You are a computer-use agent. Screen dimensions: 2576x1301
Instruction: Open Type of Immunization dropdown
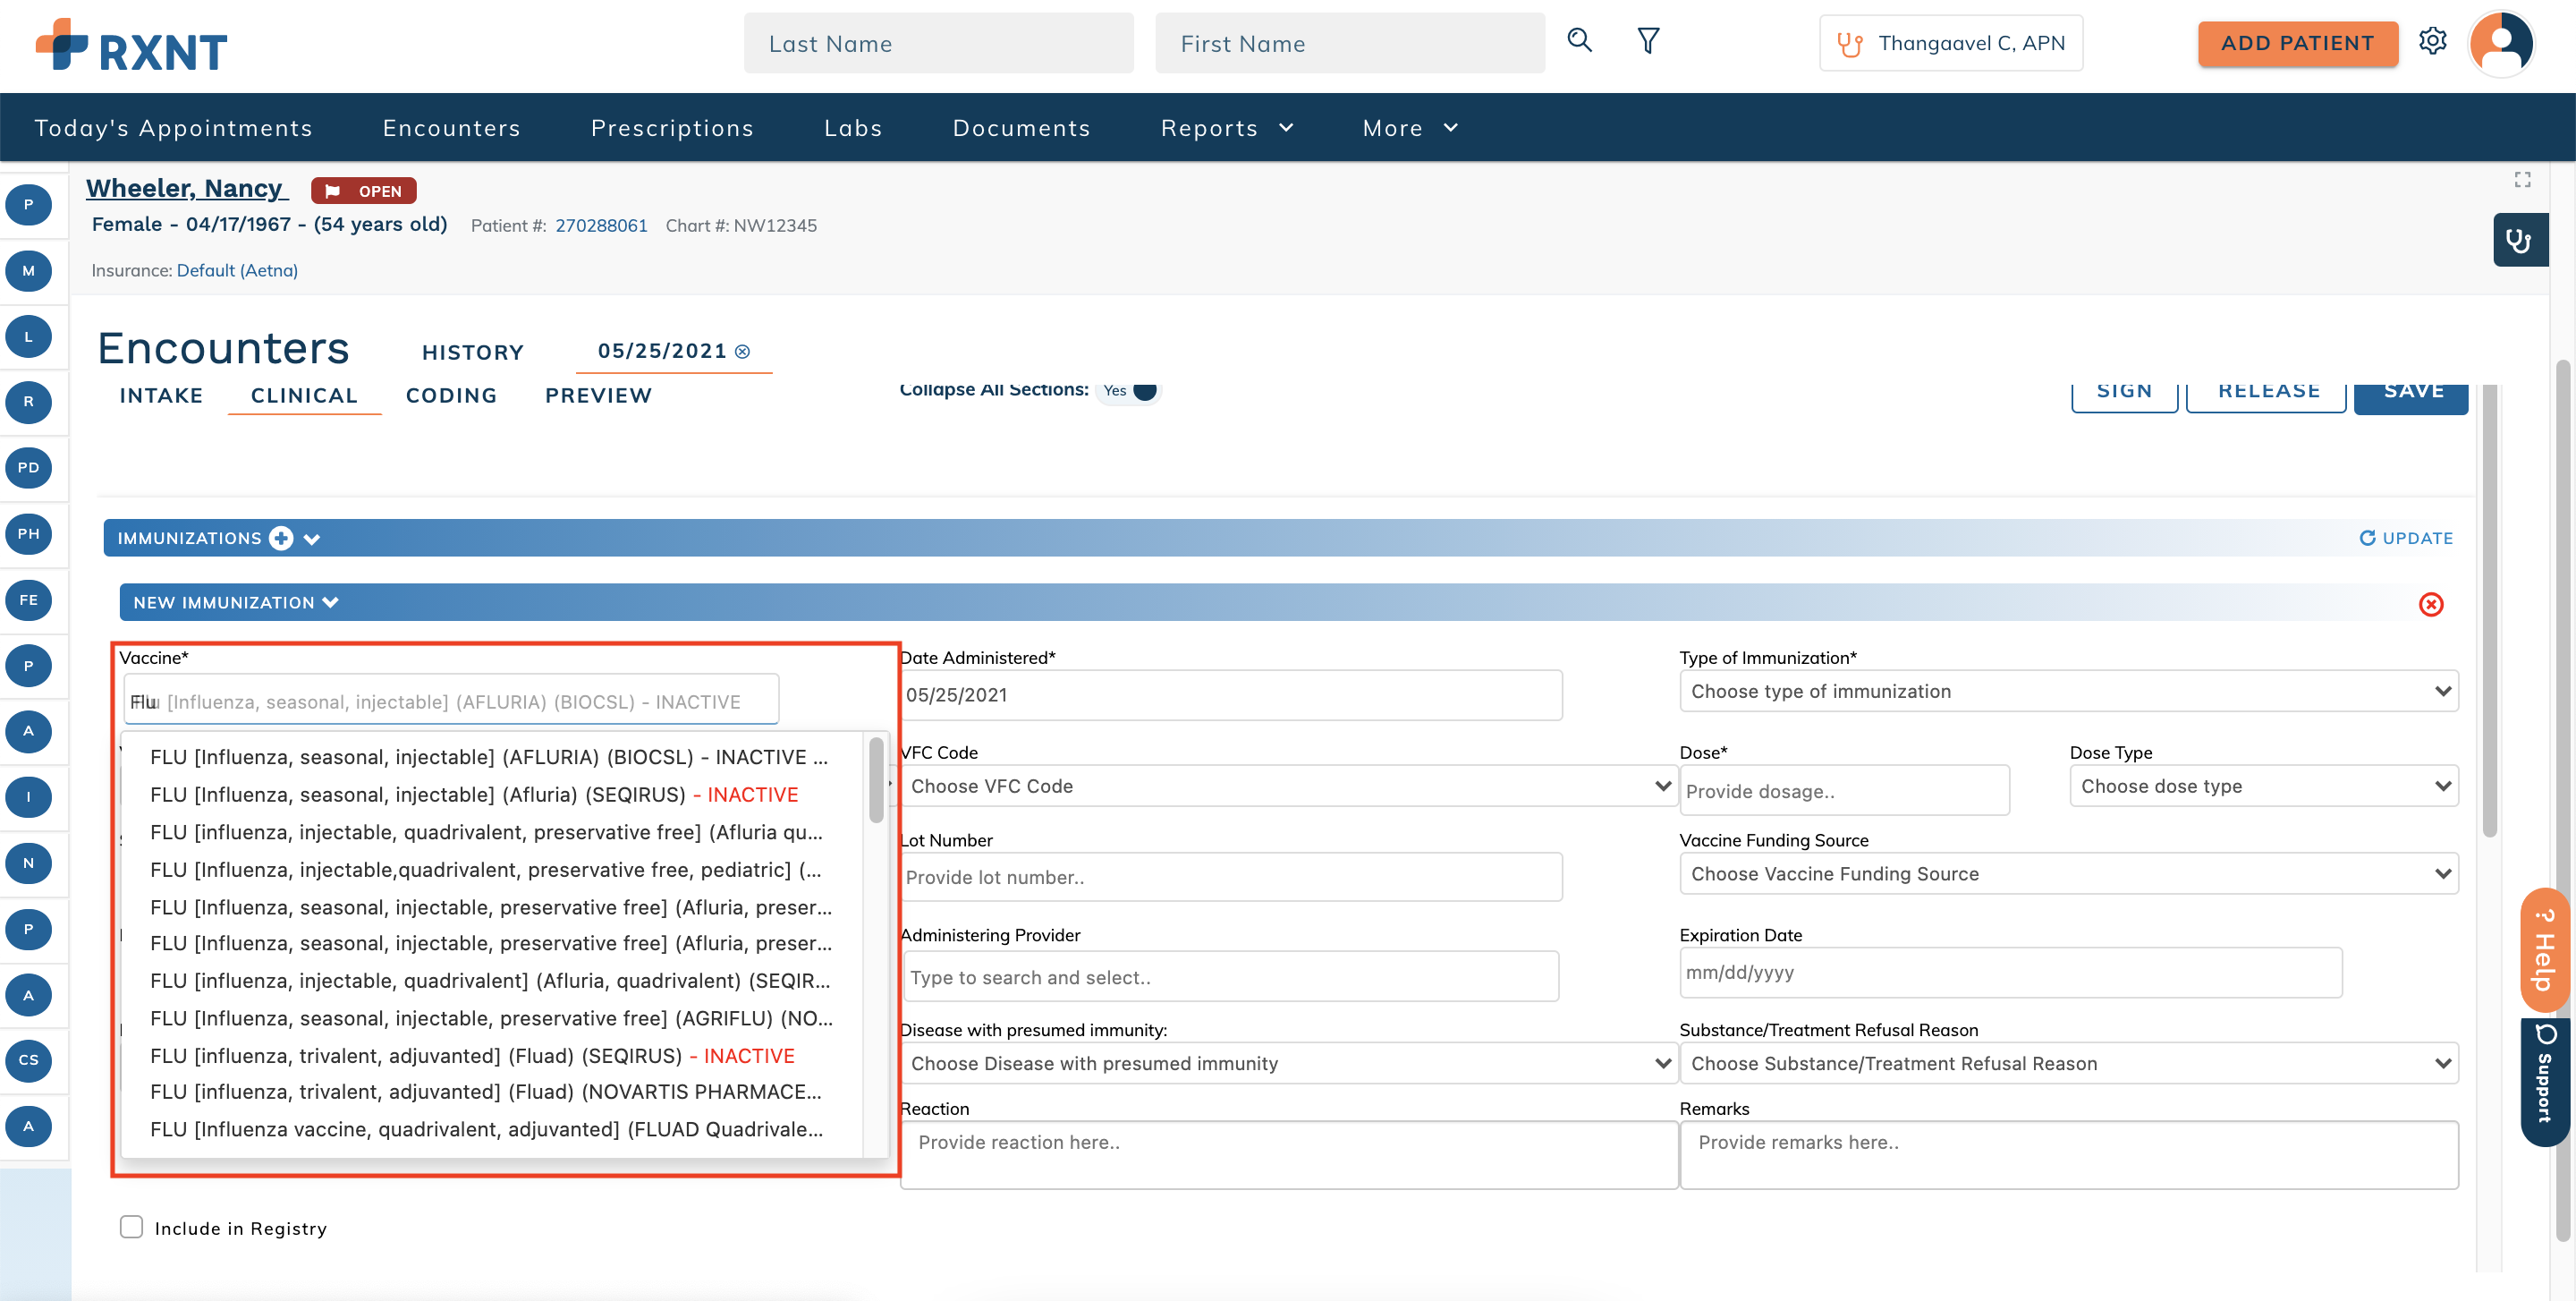point(2068,691)
